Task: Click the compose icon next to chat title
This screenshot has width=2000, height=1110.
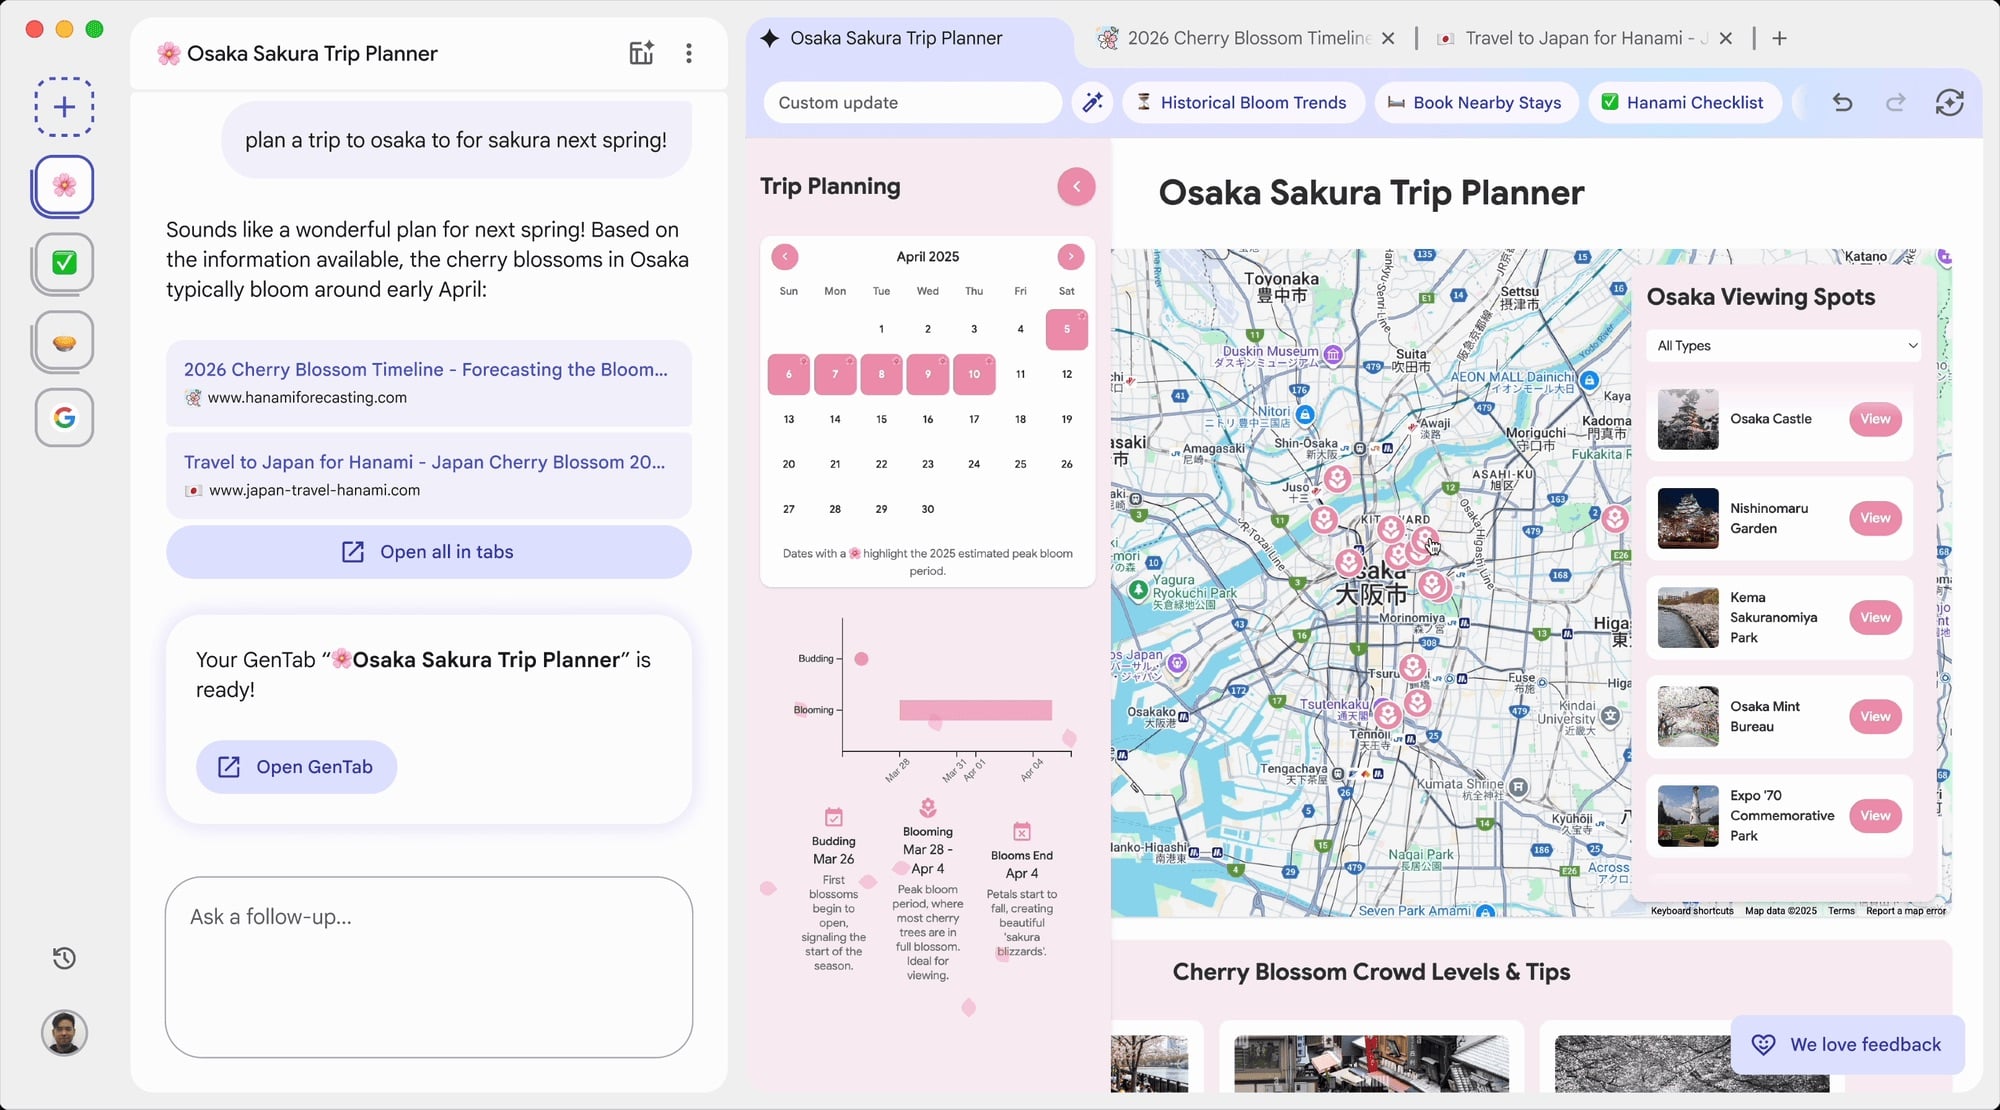Action: pyautogui.click(x=641, y=53)
